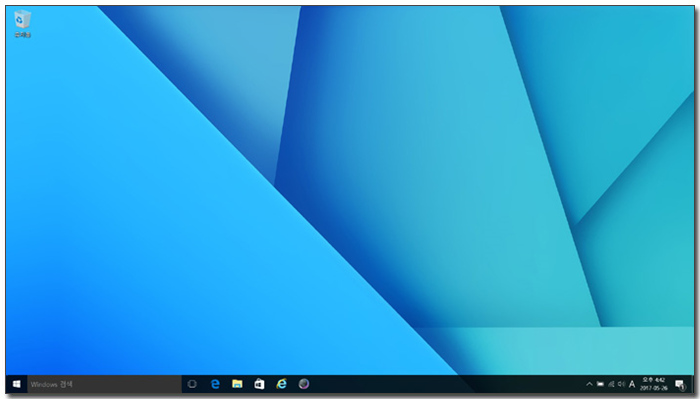Open File Explorer from the taskbar
700x399 pixels.
pyautogui.click(x=237, y=384)
